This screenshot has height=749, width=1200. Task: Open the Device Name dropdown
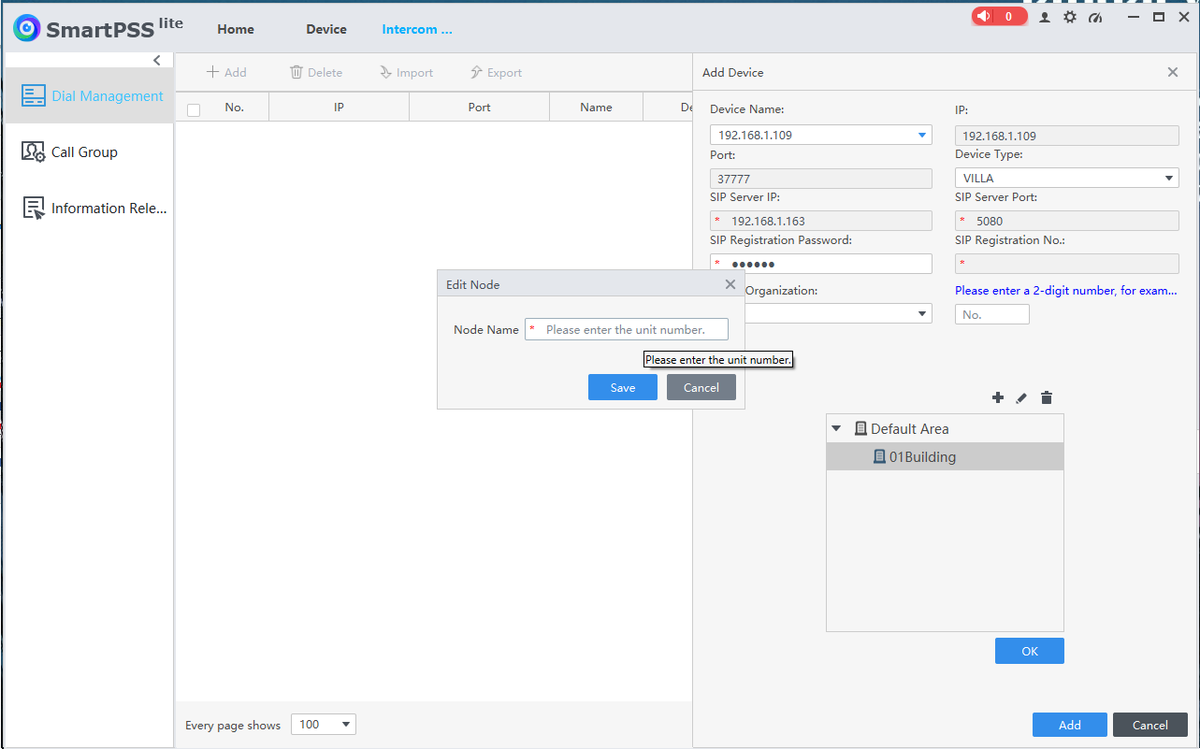(x=820, y=135)
